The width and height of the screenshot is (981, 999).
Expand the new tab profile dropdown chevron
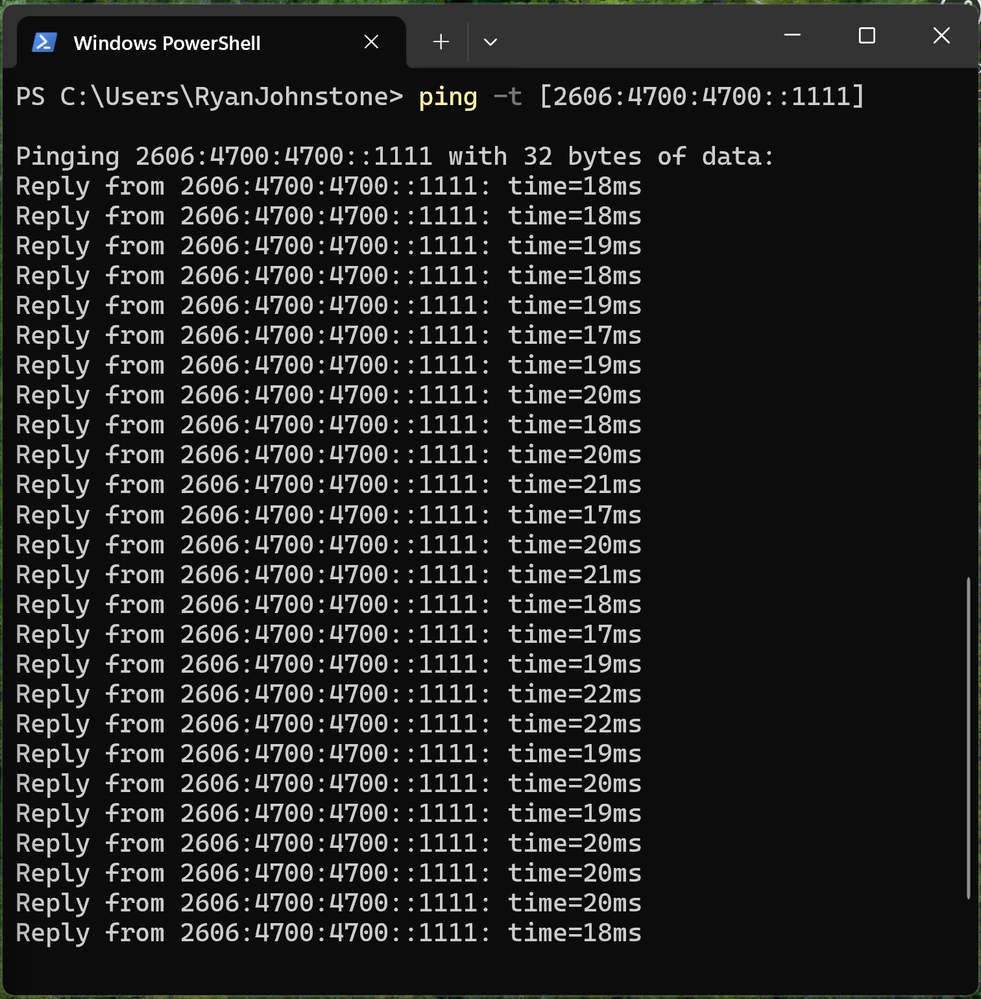click(x=490, y=42)
